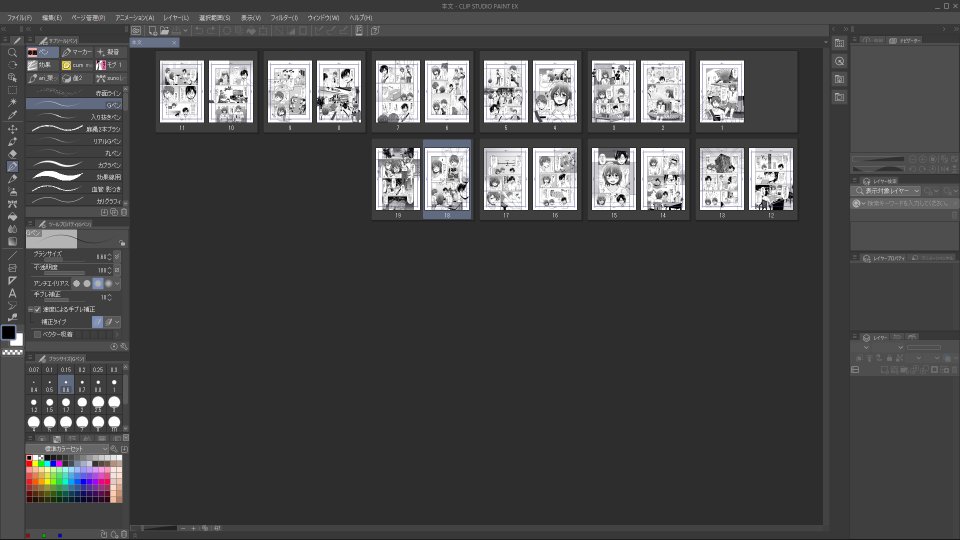Select the Correct line tool
This screenshot has height=540, width=960.
12,317
